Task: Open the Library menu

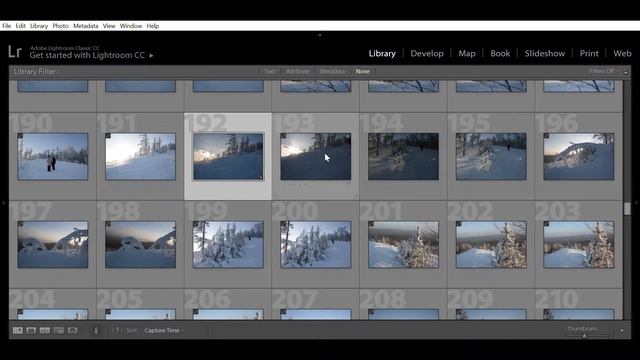Action: click(x=39, y=26)
